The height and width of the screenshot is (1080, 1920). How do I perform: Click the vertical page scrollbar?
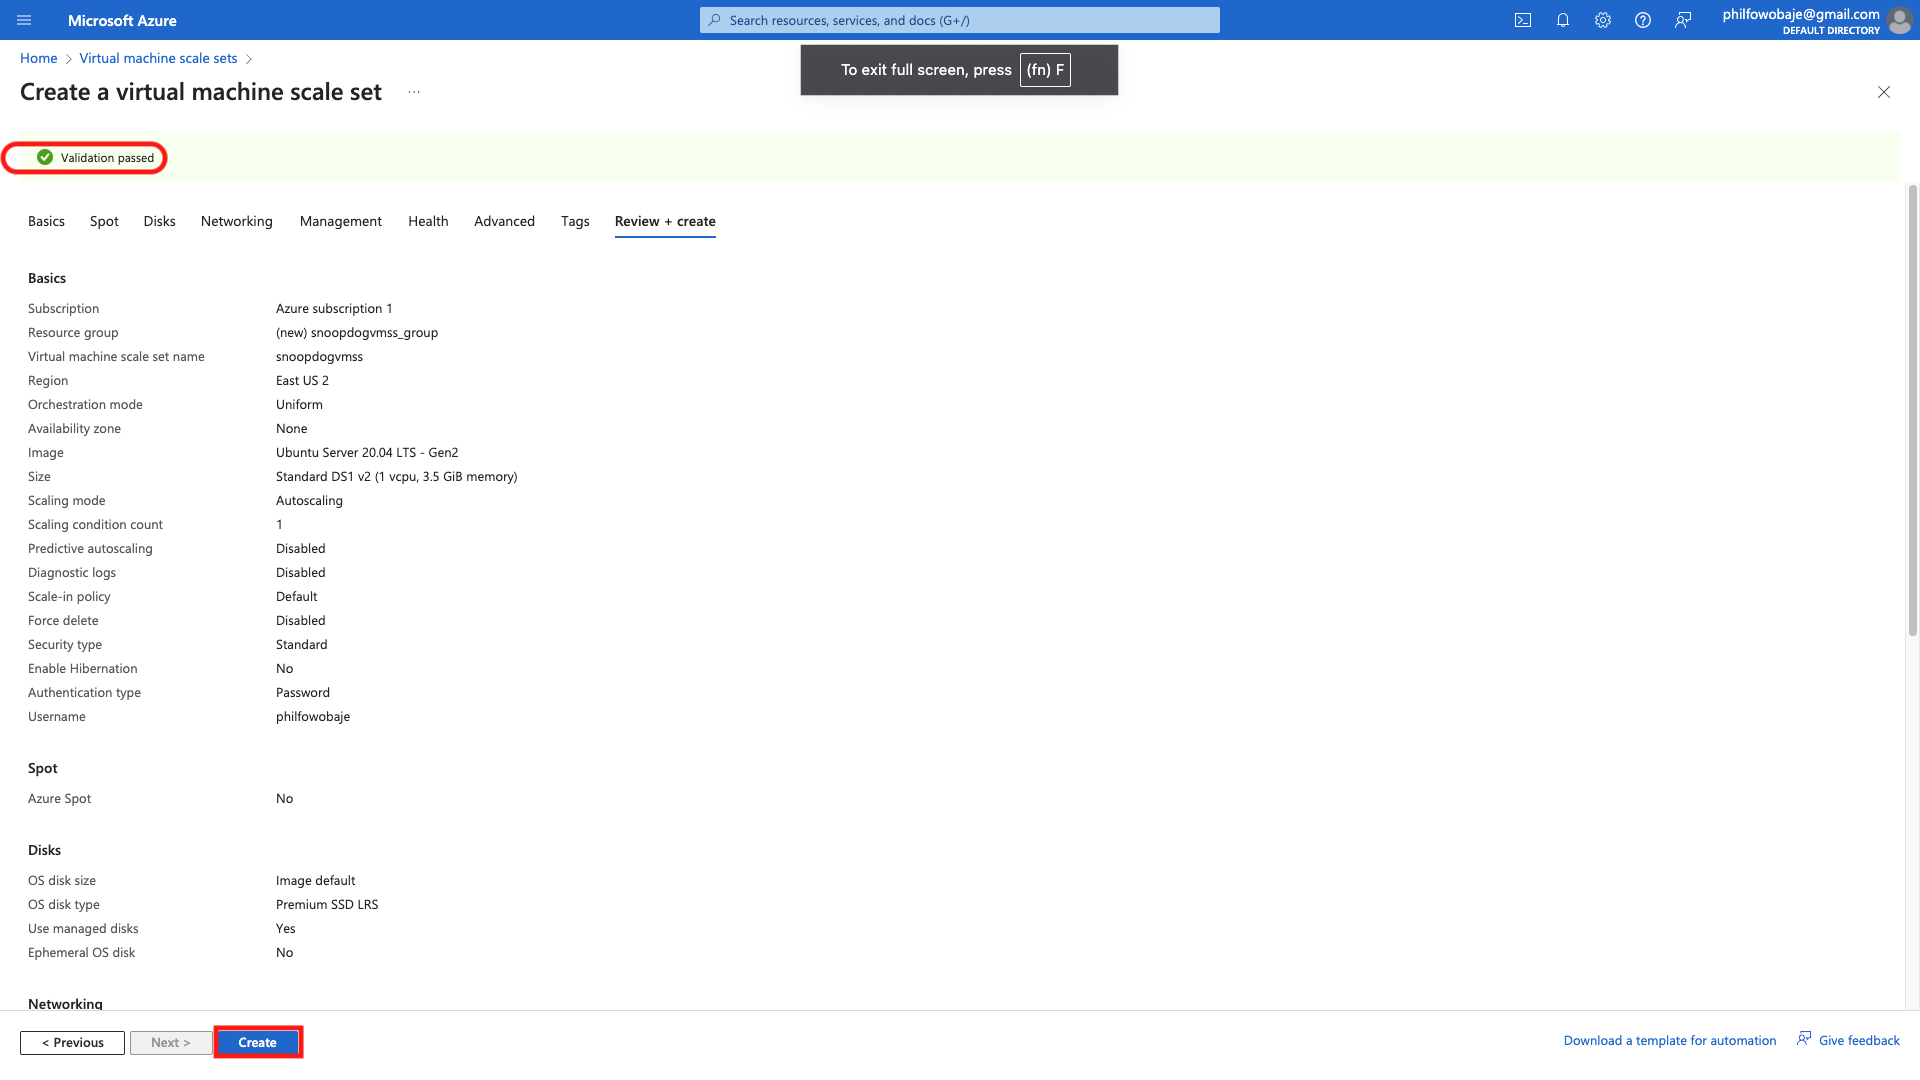1912,410
